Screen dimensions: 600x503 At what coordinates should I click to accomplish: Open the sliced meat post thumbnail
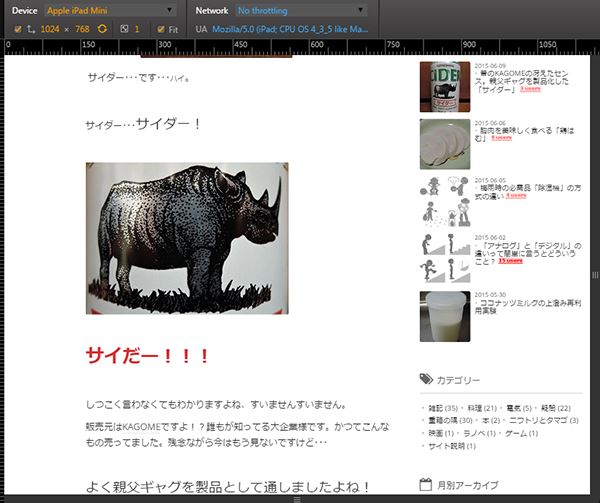[445, 144]
